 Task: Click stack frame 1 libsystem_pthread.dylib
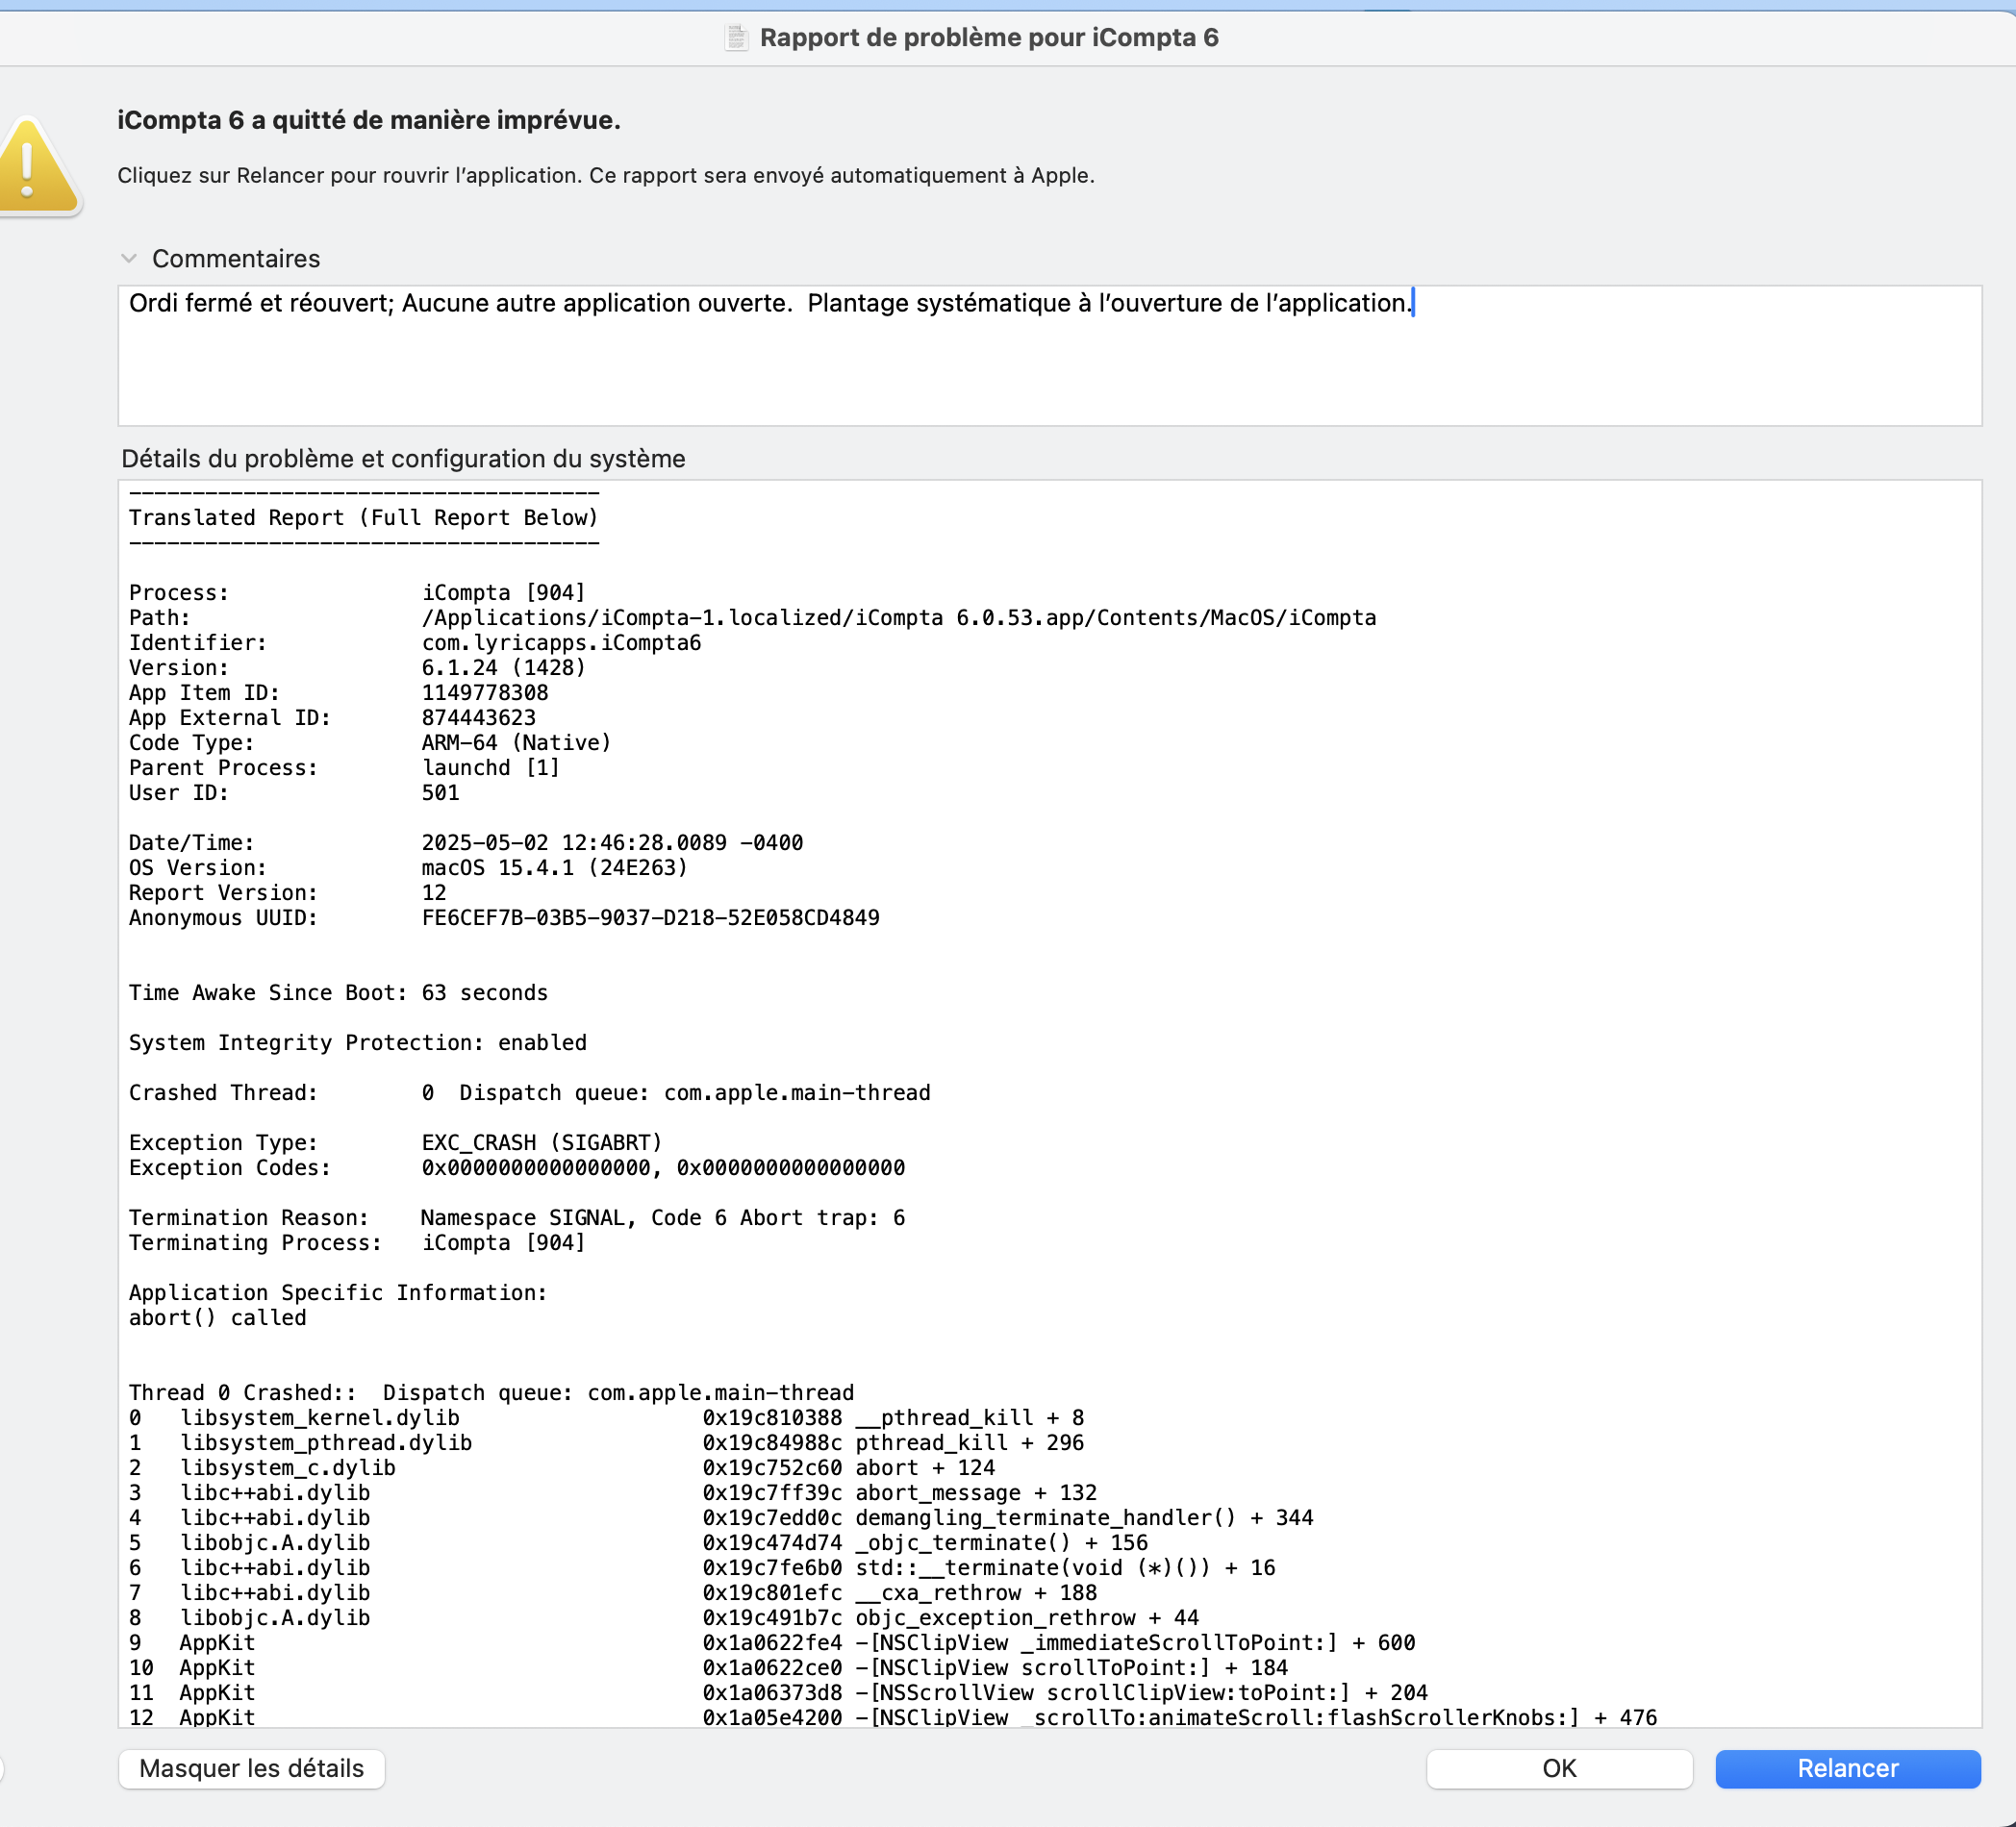coord(606,1443)
